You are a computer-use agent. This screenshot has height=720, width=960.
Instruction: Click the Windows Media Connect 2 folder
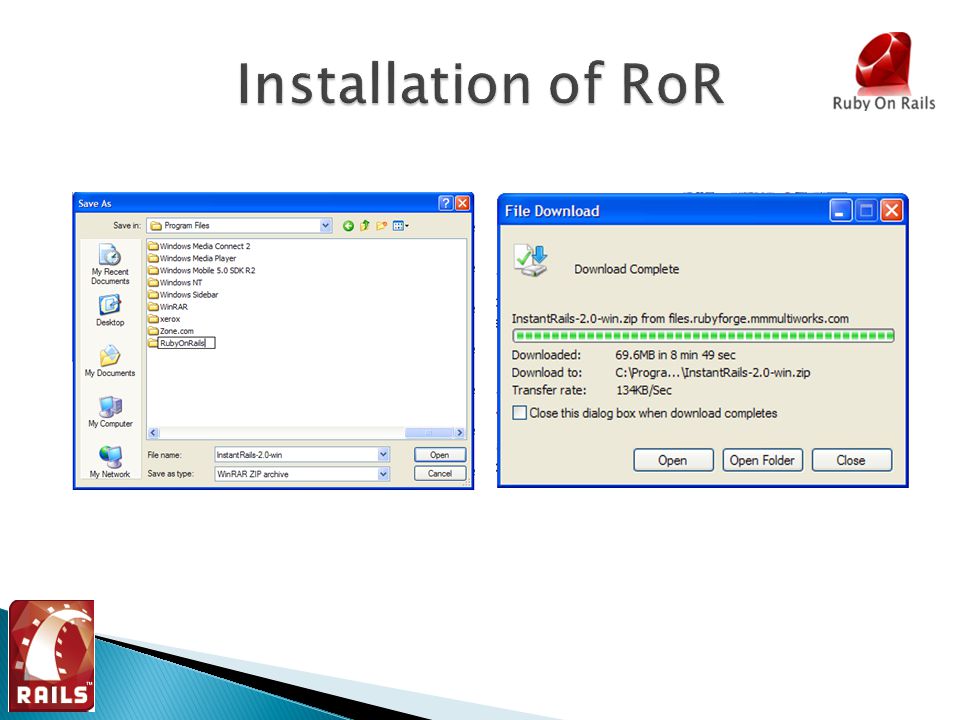coord(200,246)
